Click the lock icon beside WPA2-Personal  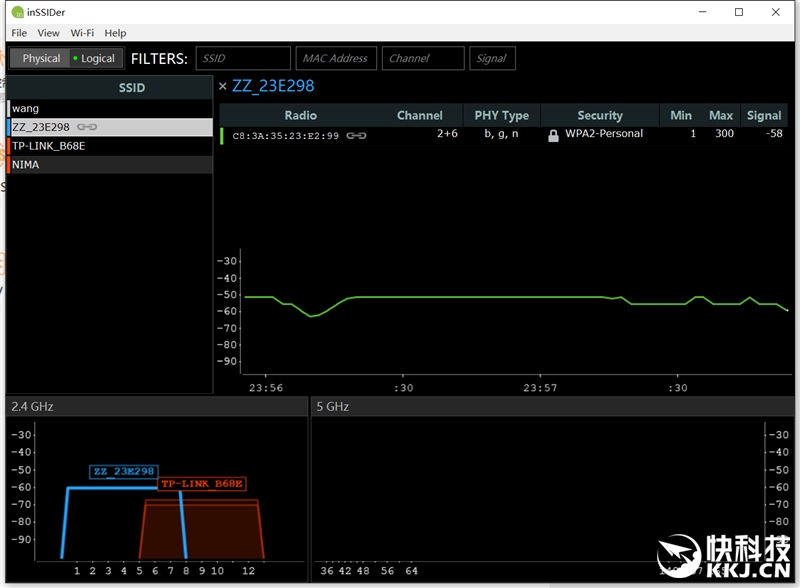553,135
